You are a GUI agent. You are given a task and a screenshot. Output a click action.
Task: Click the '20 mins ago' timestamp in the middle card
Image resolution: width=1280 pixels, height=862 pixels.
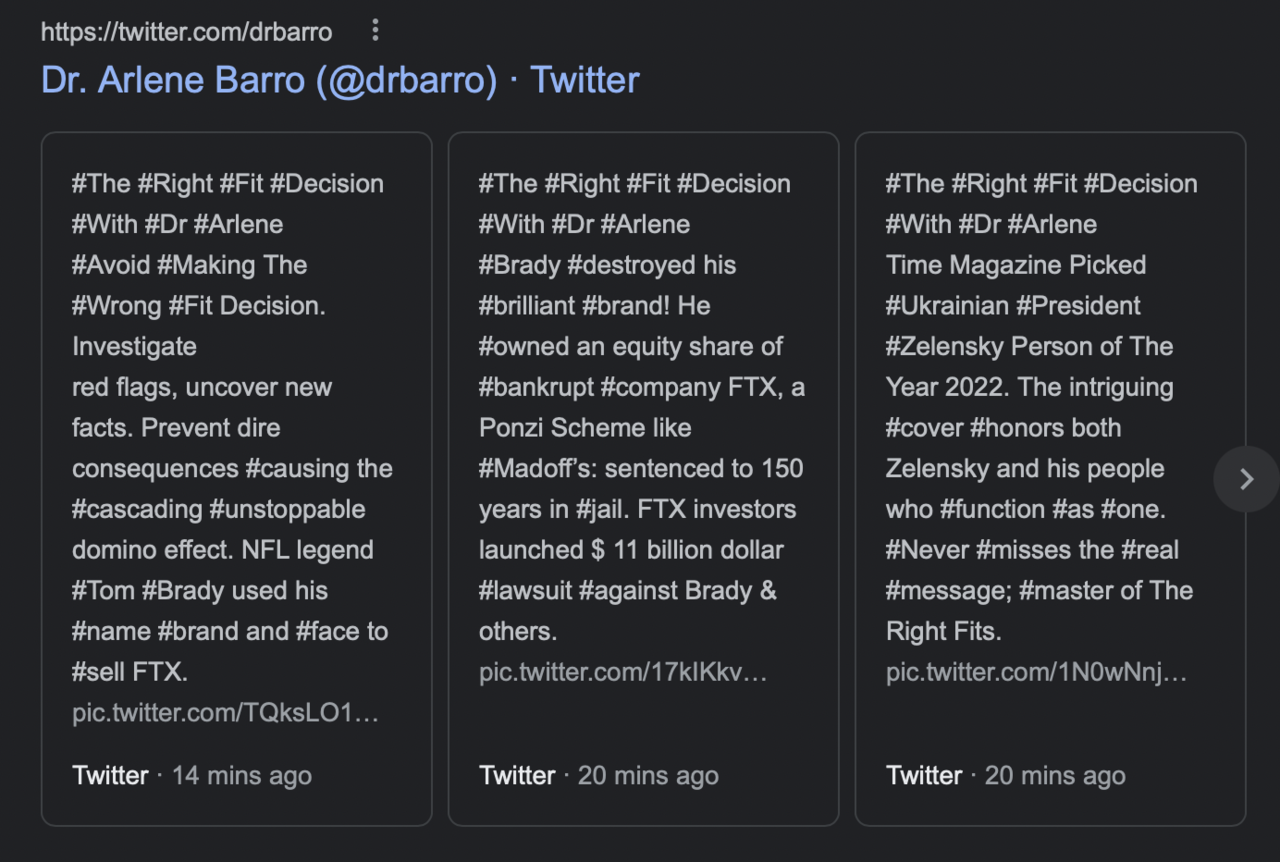click(x=649, y=776)
